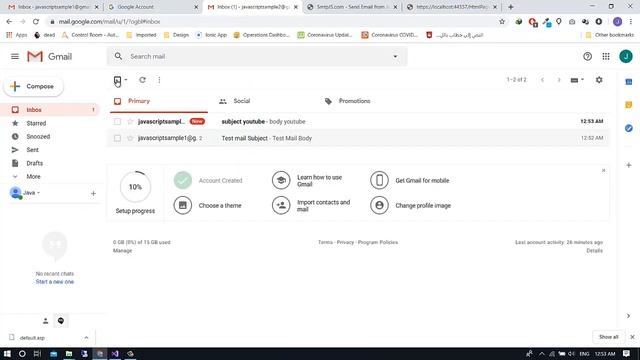The image size is (640, 360).
Task: Start a new chat with plus
Action: pyautogui.click(x=93, y=193)
